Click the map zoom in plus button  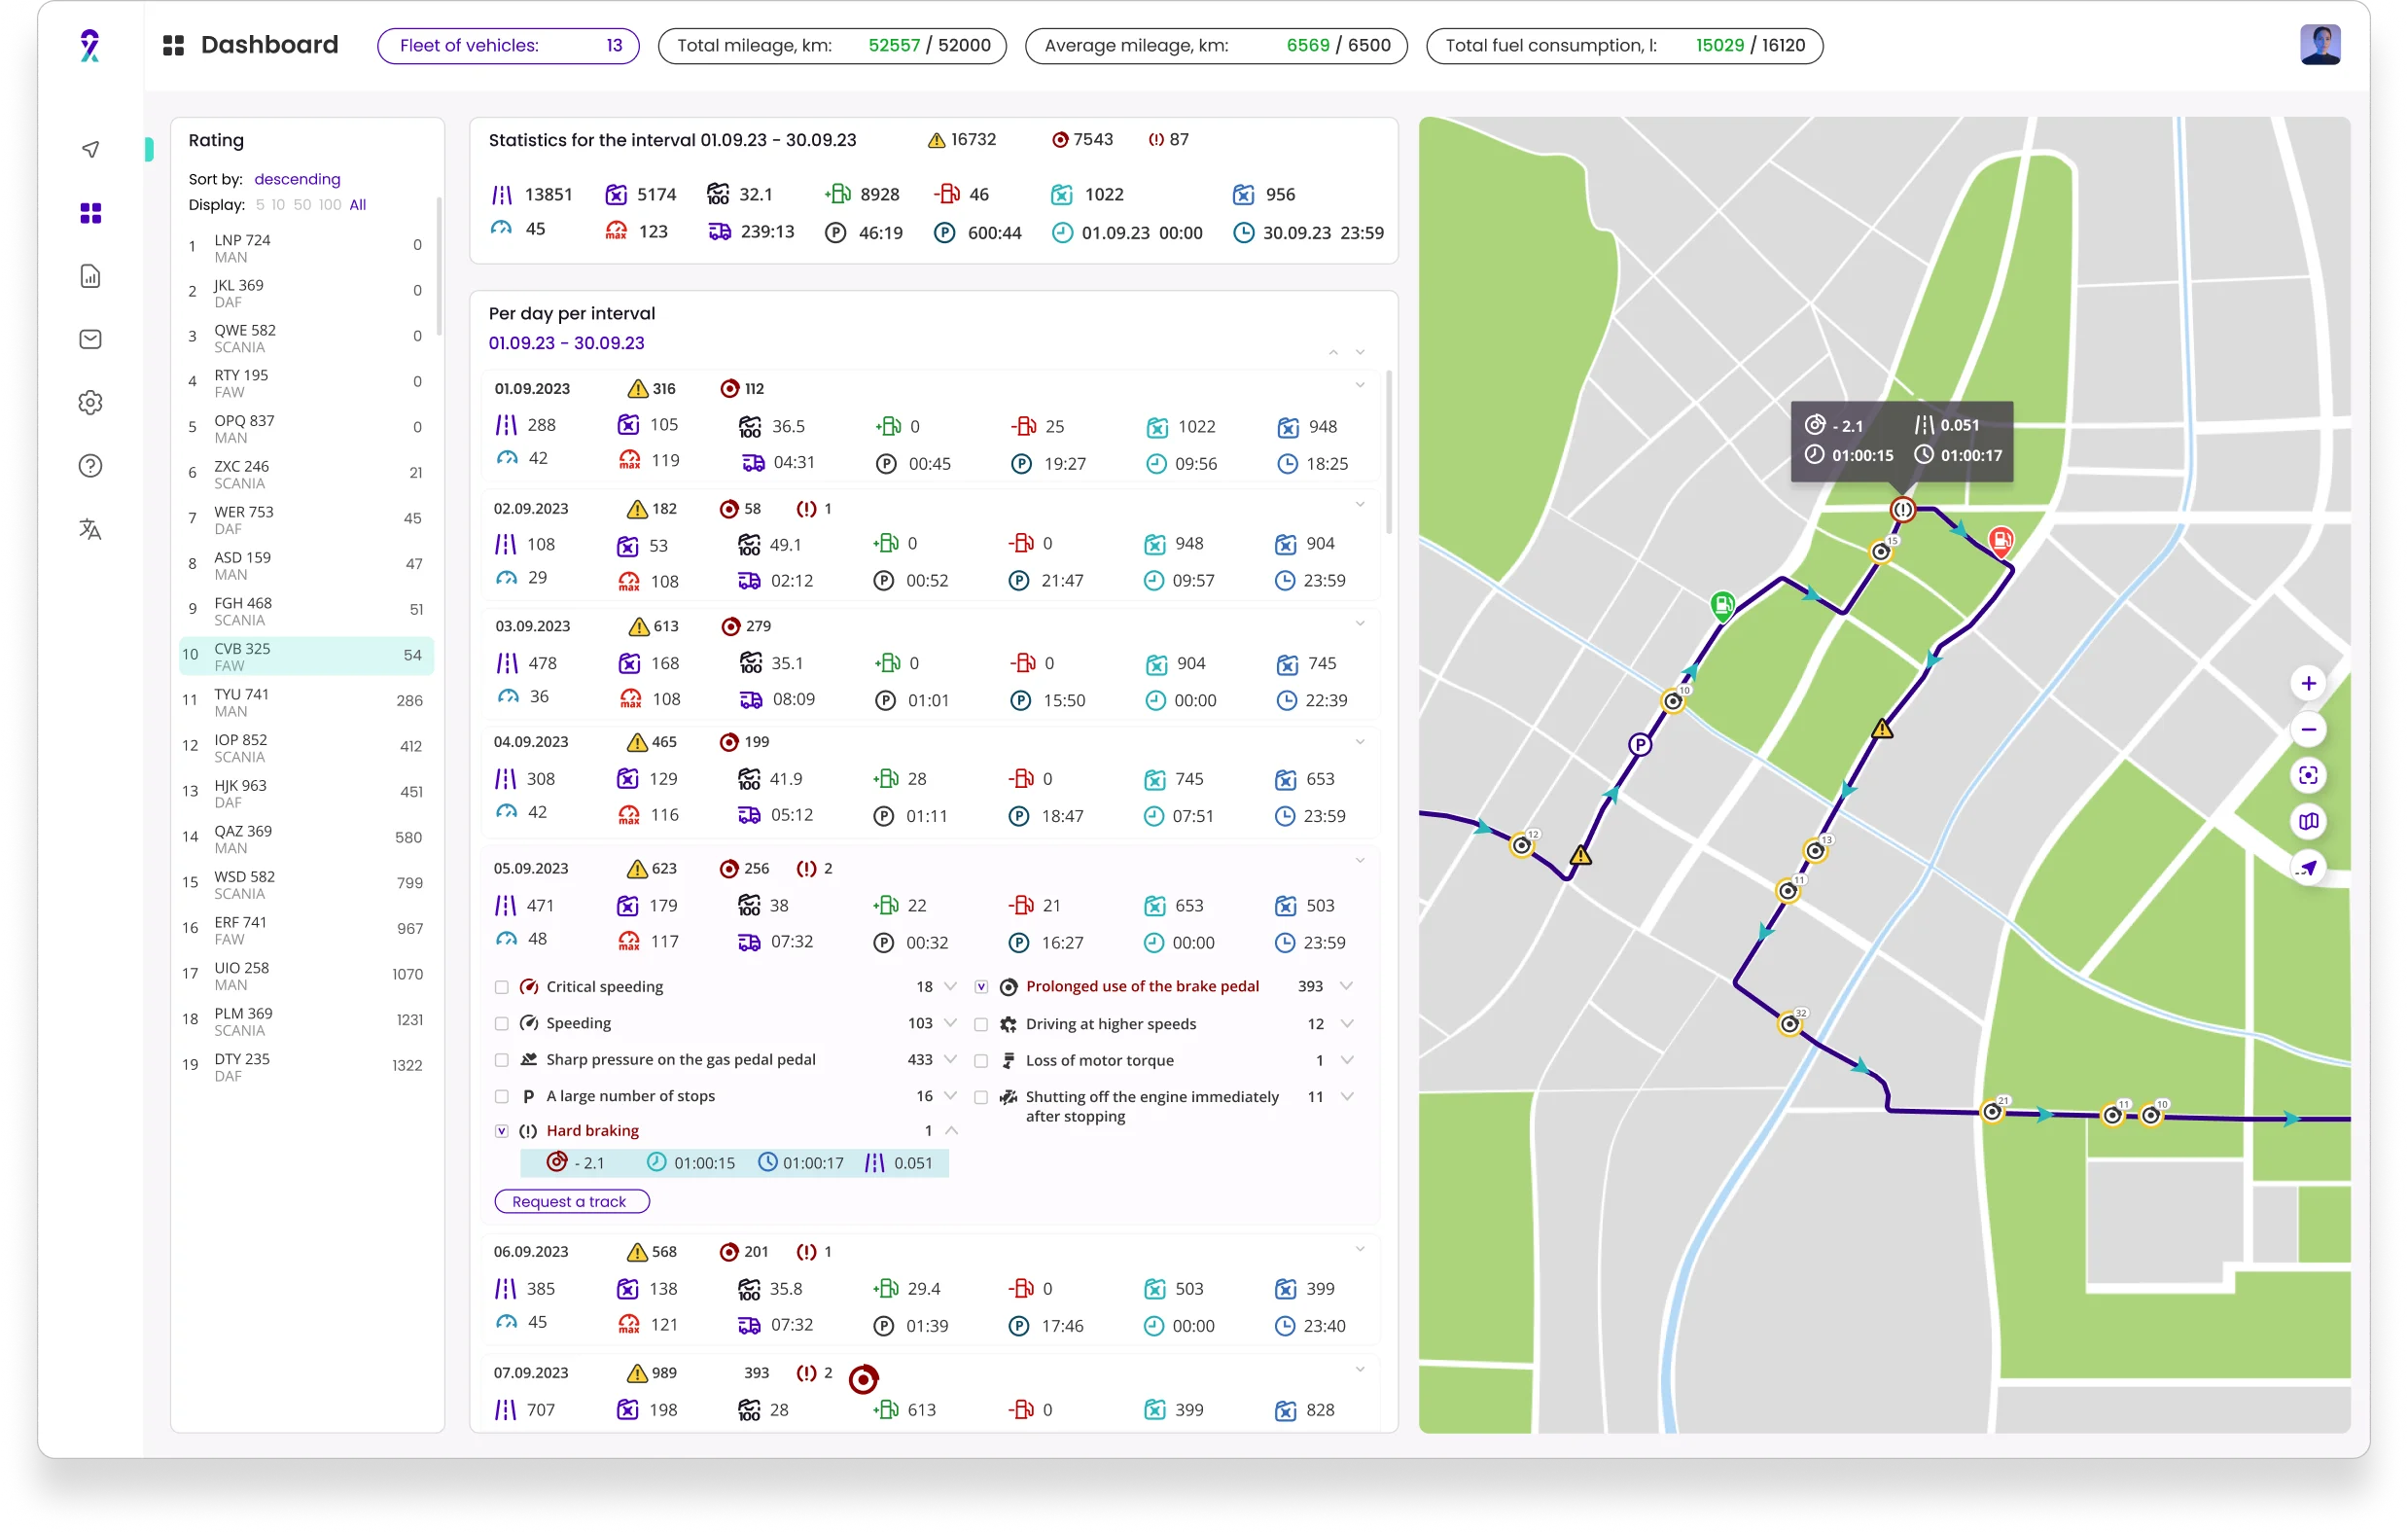point(2308,683)
